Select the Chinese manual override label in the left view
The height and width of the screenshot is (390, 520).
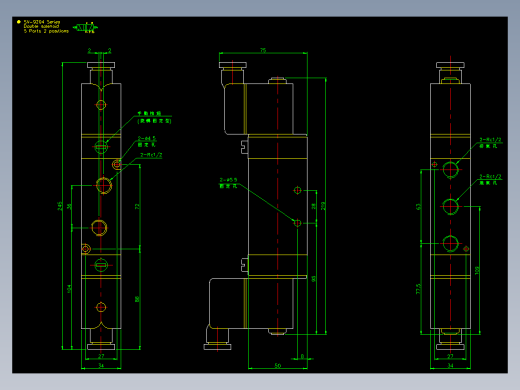154,117
